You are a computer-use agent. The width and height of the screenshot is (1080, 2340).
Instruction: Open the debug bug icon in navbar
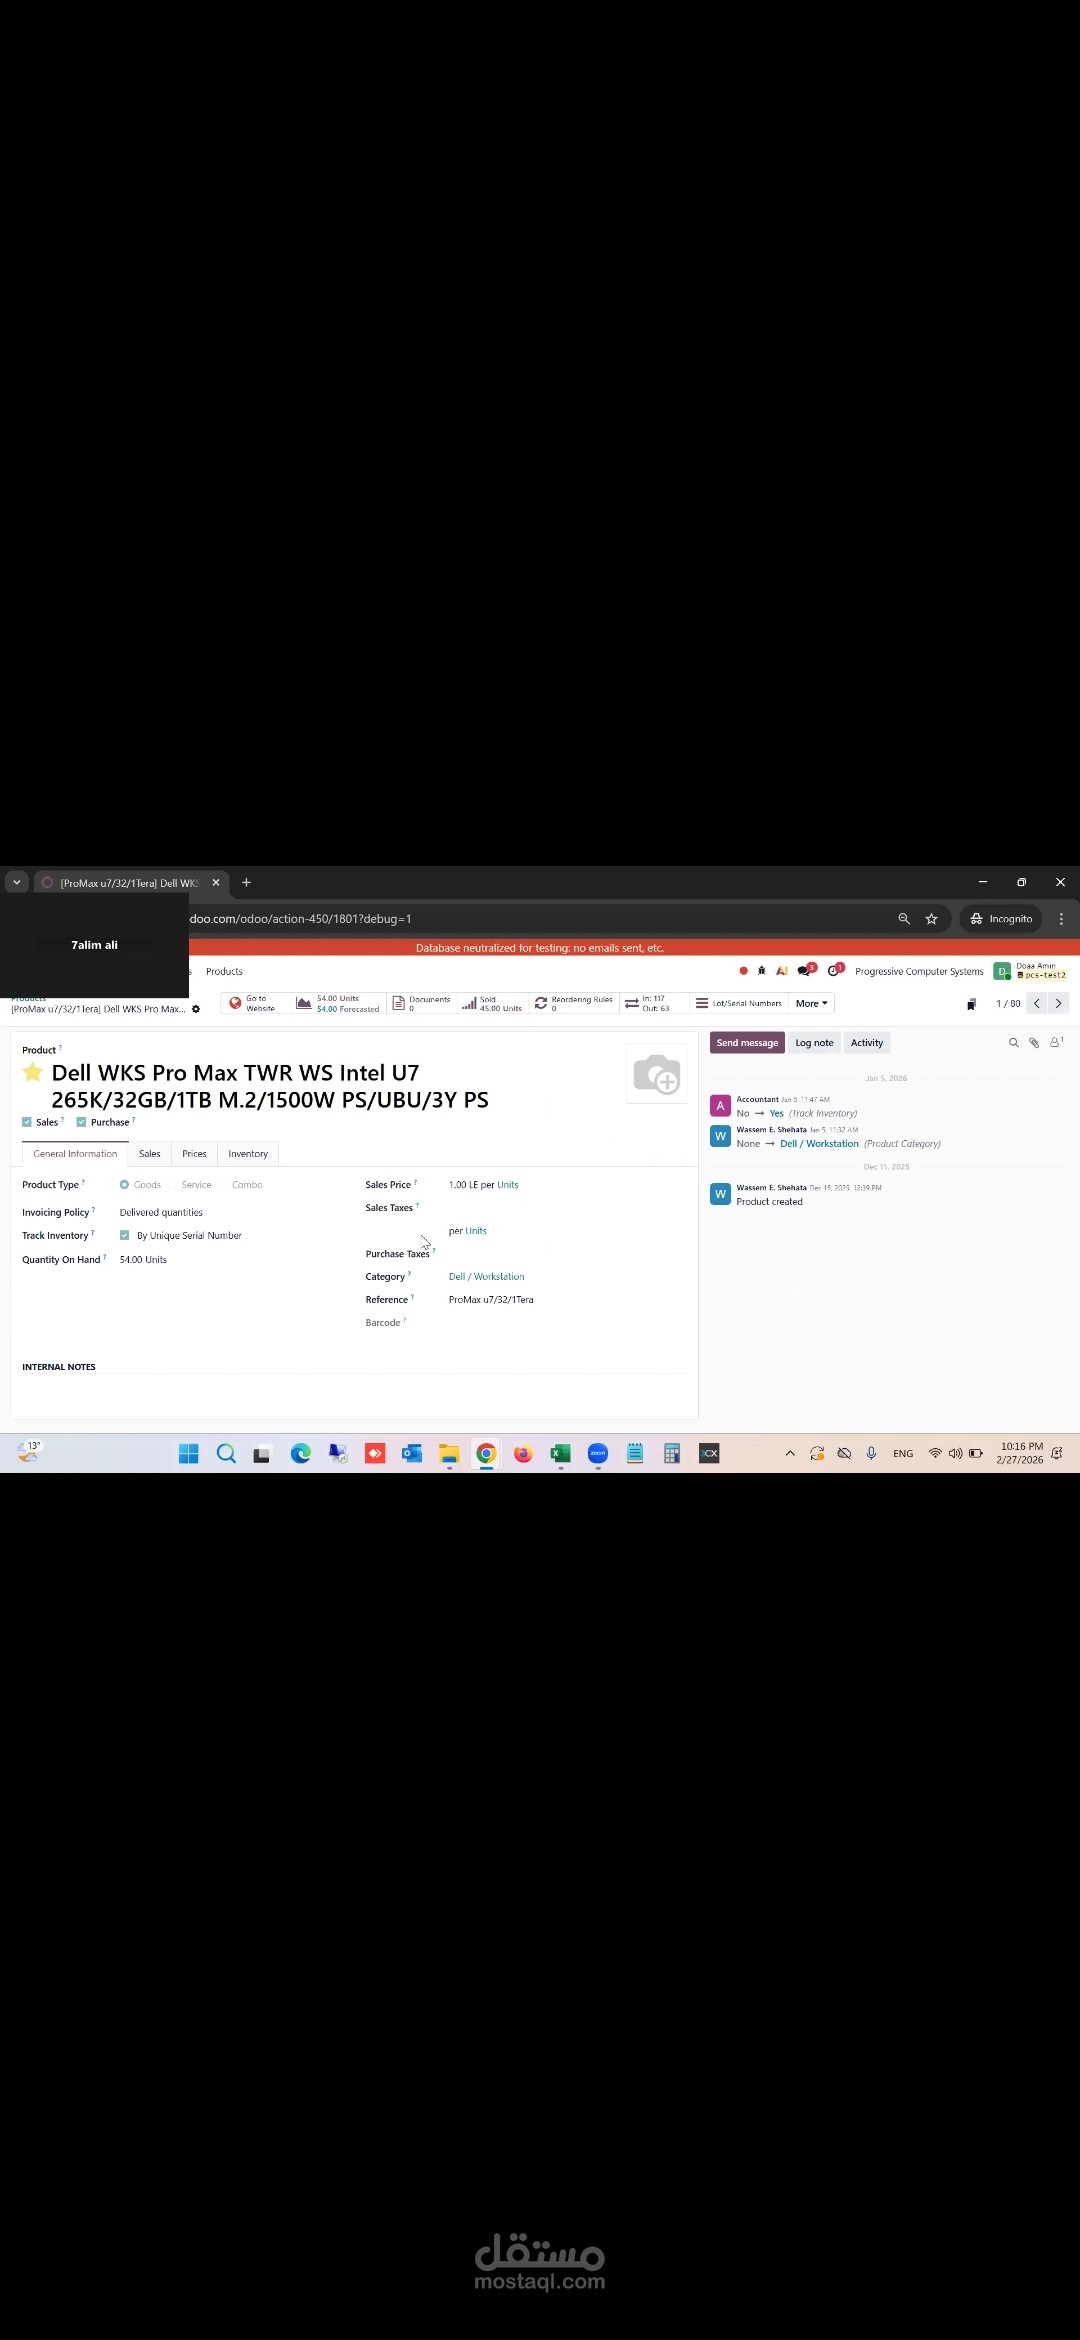point(762,971)
